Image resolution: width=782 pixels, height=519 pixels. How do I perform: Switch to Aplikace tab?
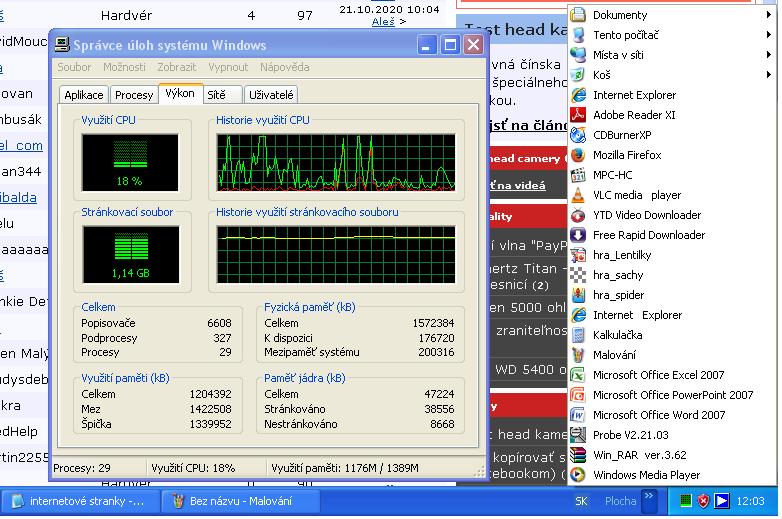point(84,95)
